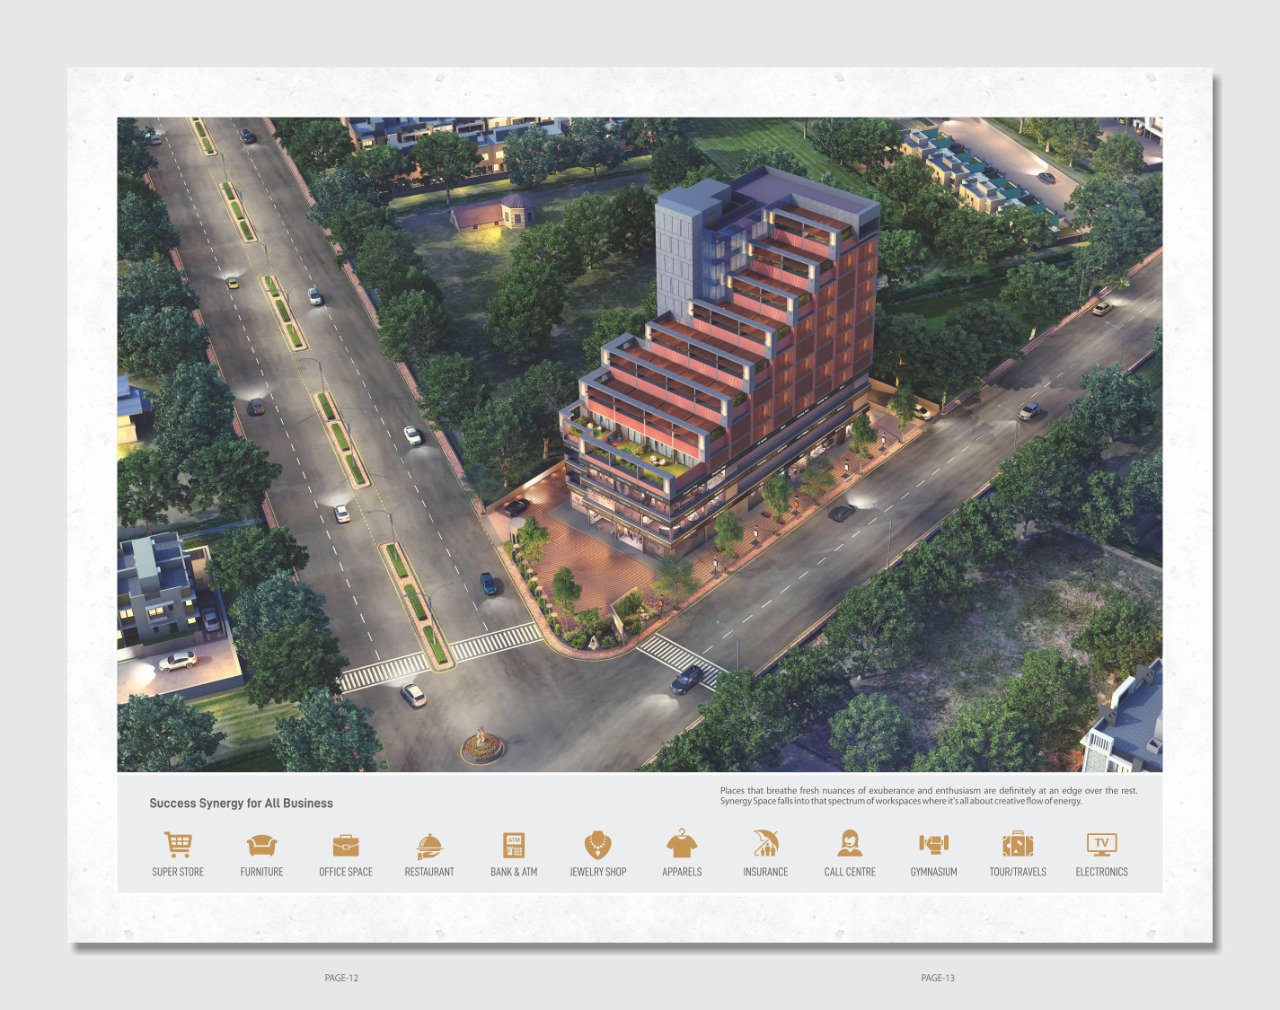Click the Office Space briefcase icon
Viewport: 1280px width, 1010px height.
click(346, 846)
